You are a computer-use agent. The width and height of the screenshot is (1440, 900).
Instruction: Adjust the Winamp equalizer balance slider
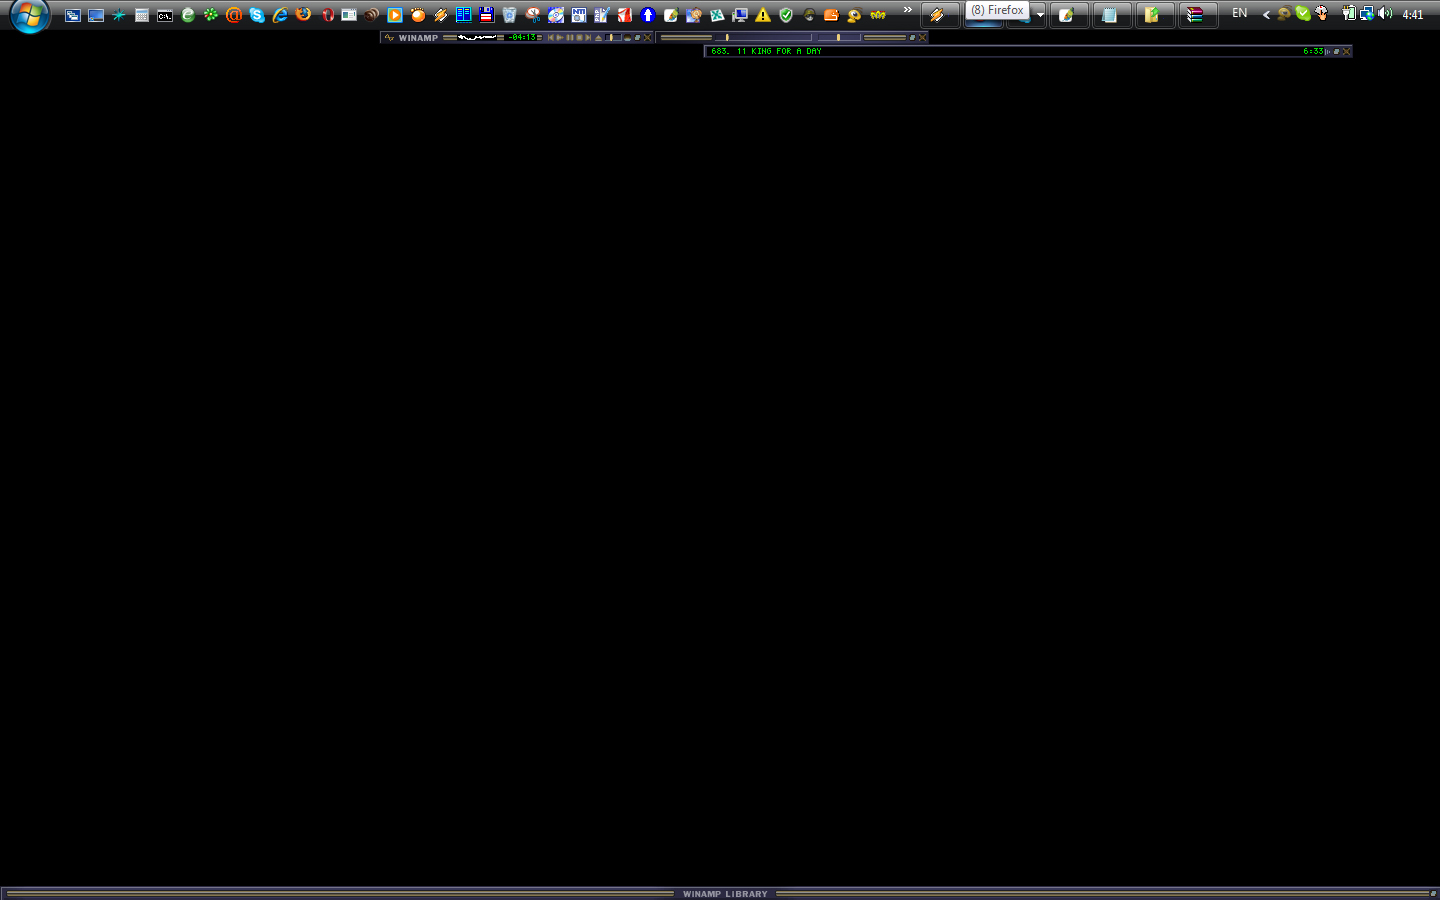click(839, 37)
